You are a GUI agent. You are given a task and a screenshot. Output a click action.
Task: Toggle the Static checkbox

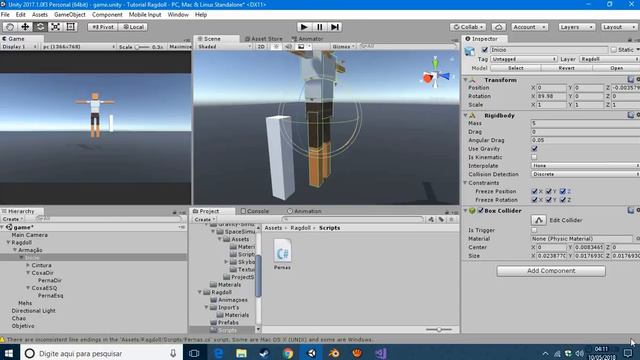click(x=613, y=50)
